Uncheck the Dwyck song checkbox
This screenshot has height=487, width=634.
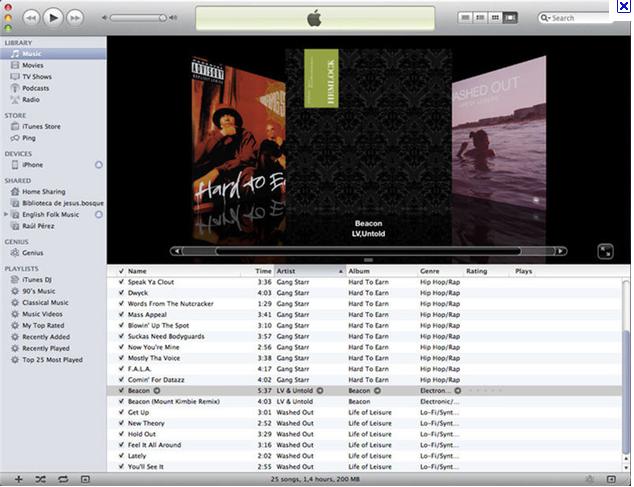[121, 293]
